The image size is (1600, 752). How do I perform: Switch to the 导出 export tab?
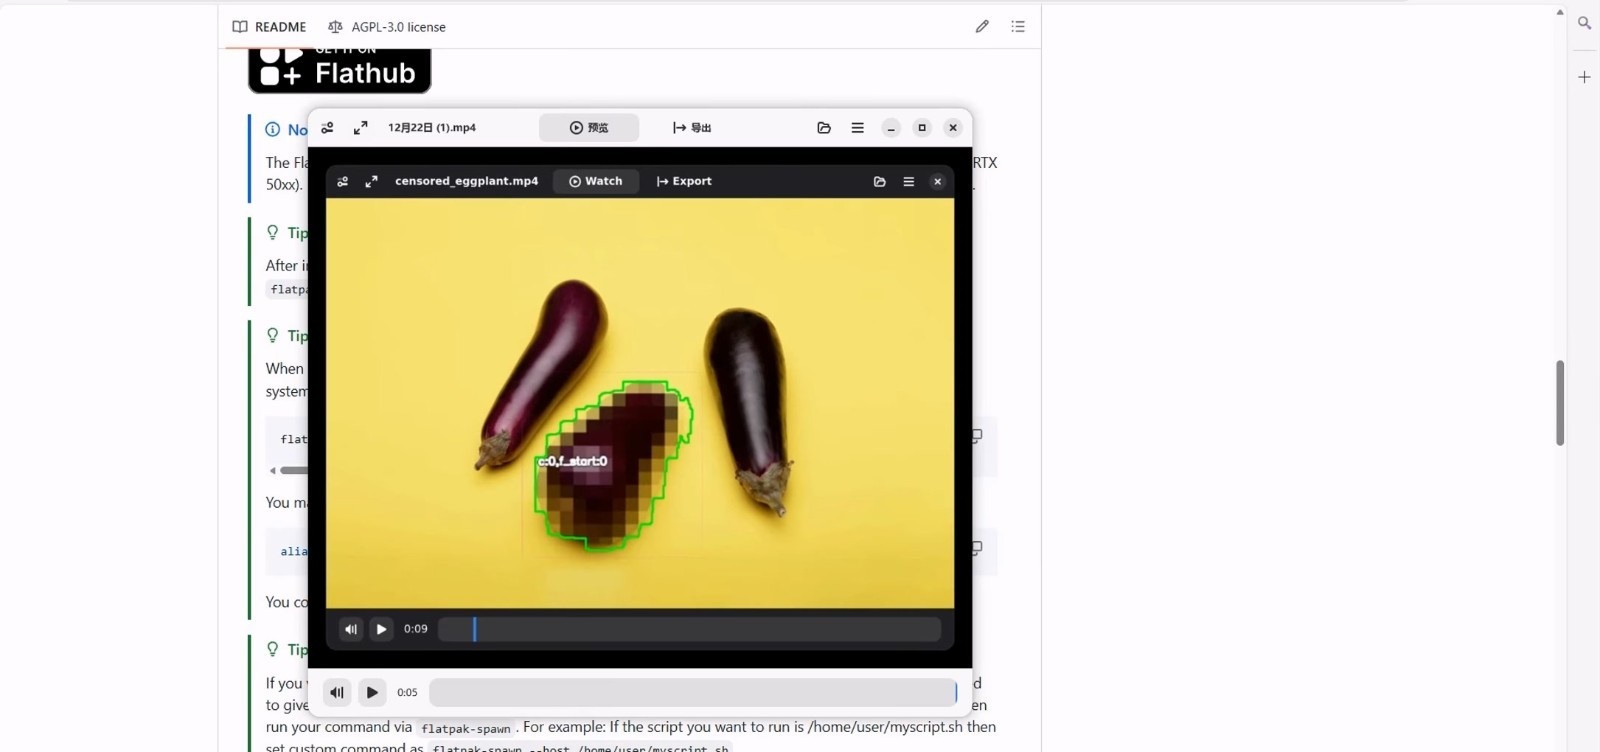pos(692,128)
